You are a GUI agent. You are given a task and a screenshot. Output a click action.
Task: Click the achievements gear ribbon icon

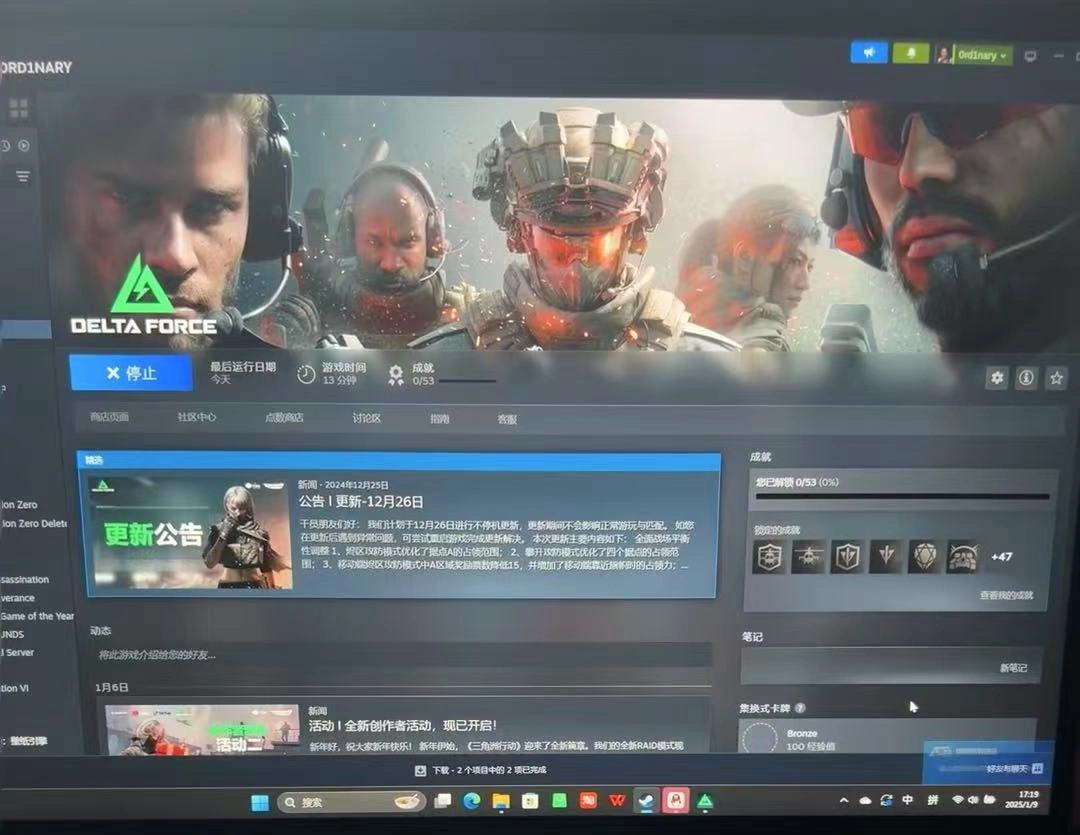click(396, 375)
